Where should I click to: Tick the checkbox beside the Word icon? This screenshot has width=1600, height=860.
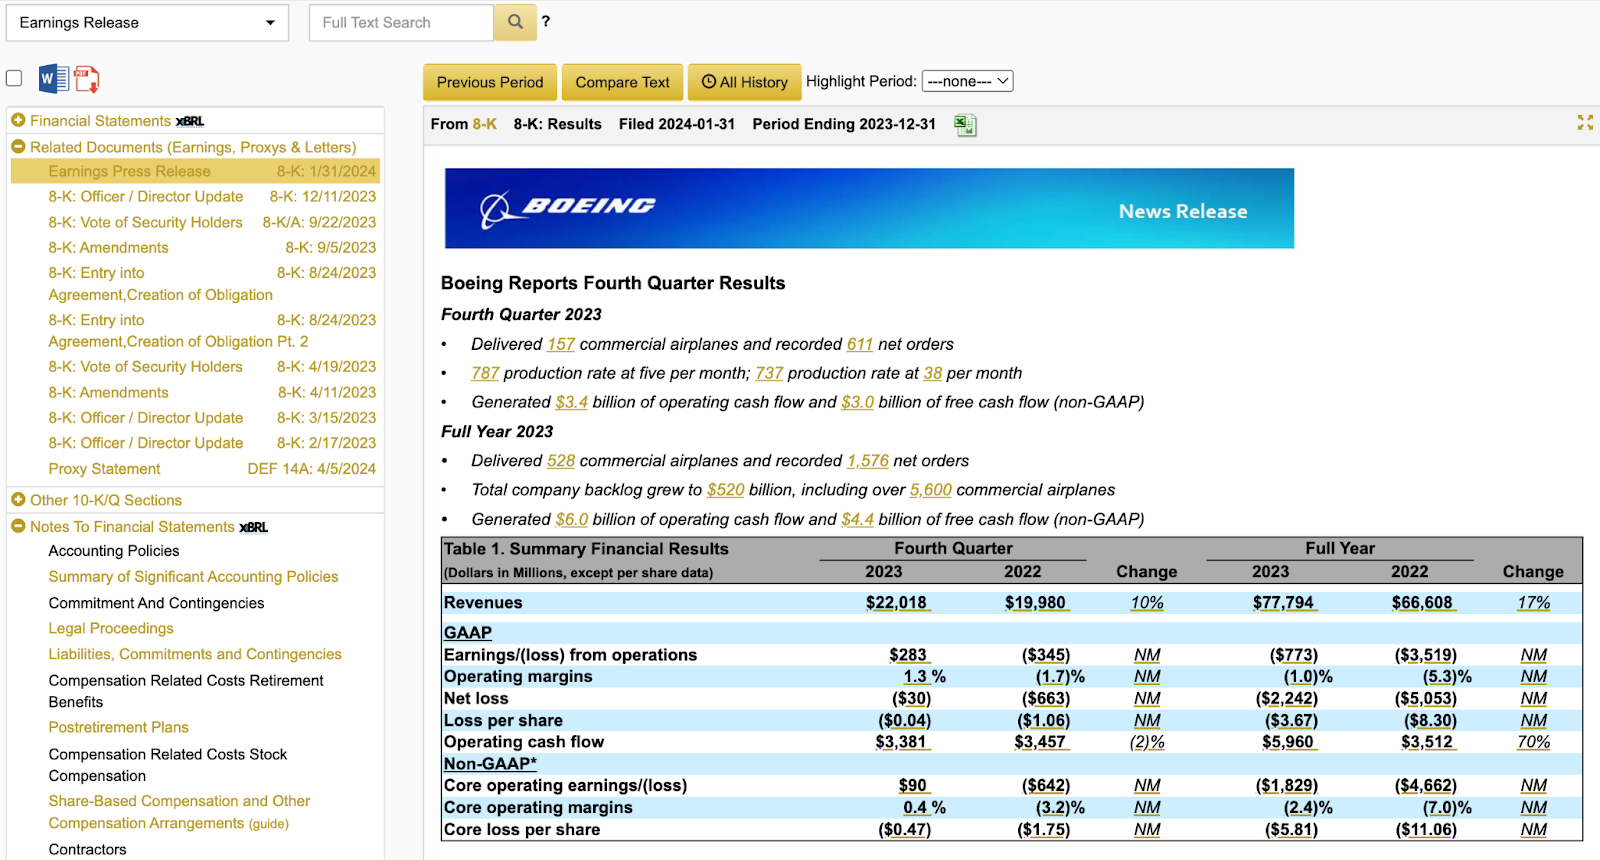click(14, 78)
